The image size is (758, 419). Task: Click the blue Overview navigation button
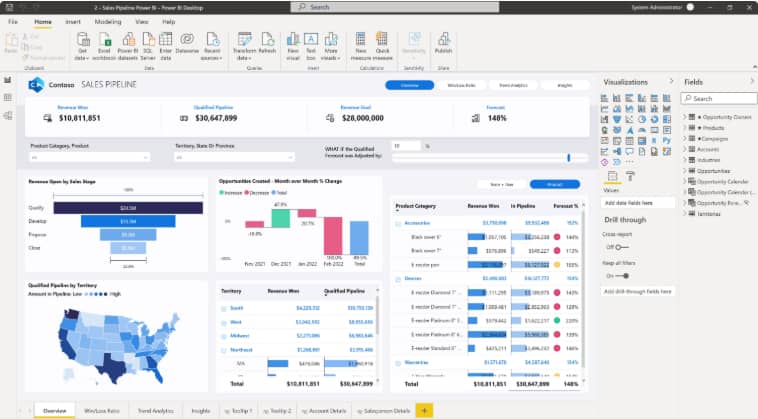point(409,85)
